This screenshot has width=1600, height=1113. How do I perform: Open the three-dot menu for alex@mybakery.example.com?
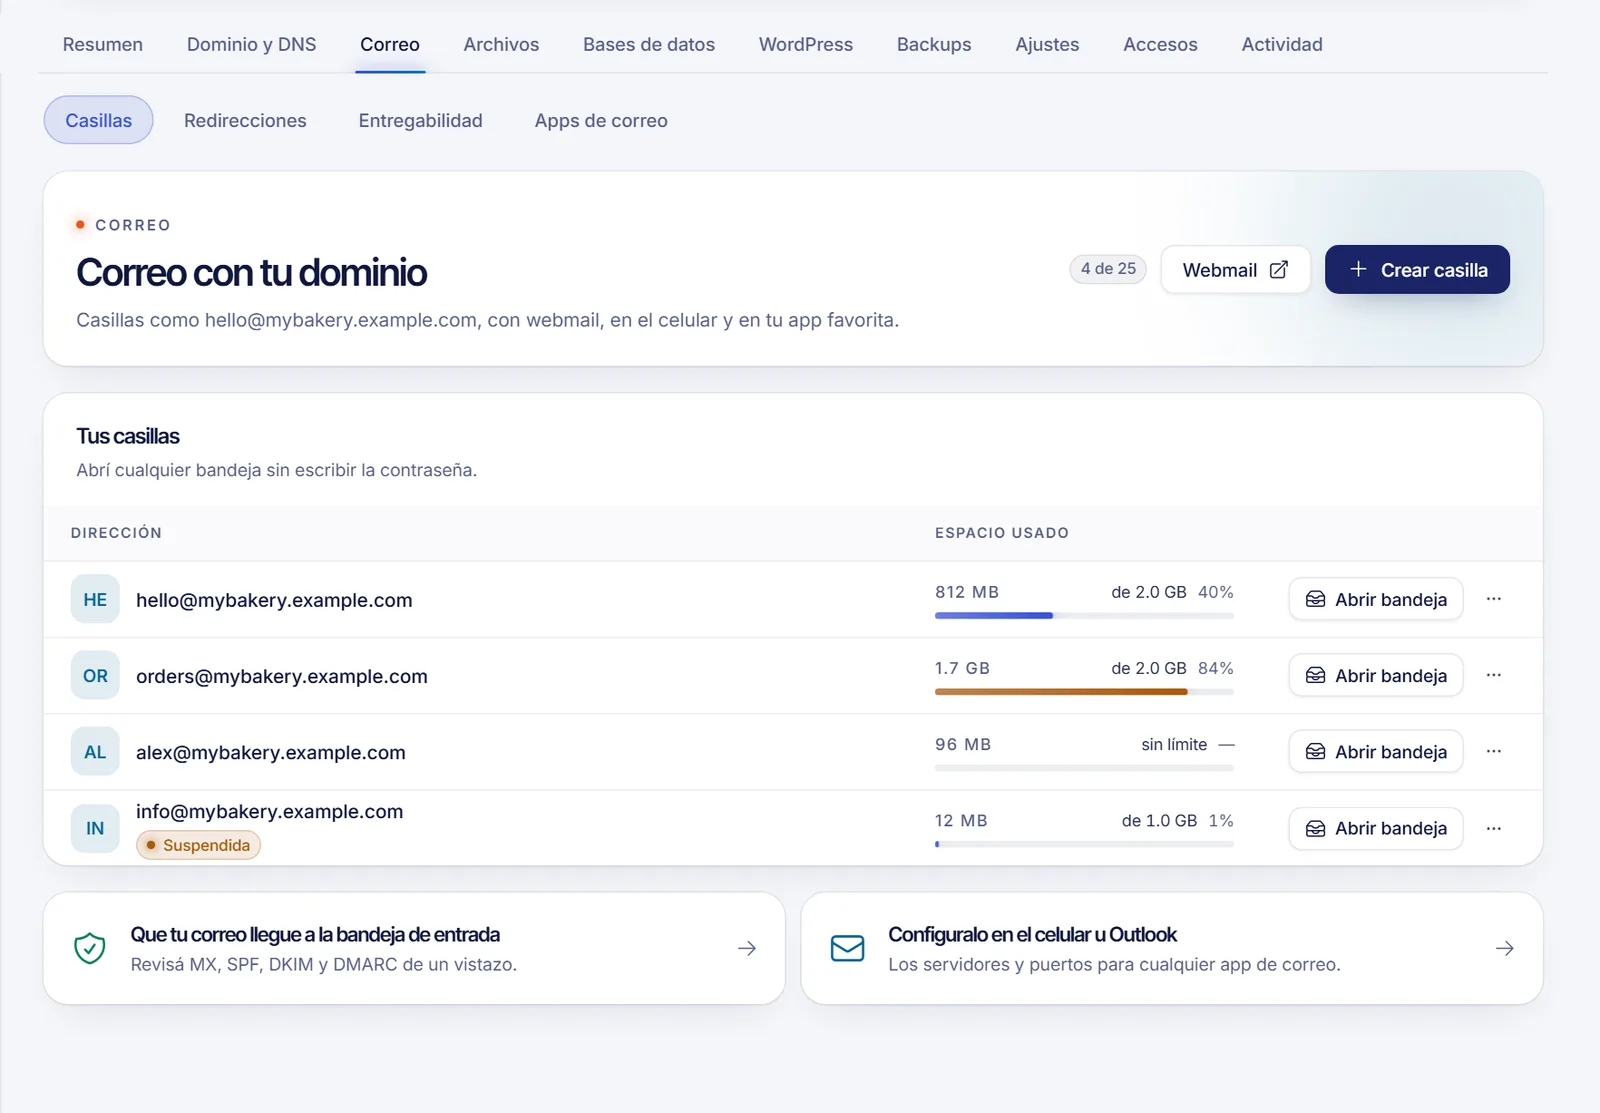(x=1493, y=751)
